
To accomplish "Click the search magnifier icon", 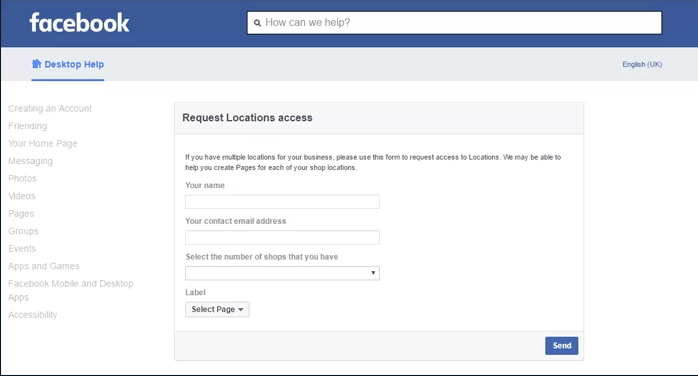I will pos(257,23).
